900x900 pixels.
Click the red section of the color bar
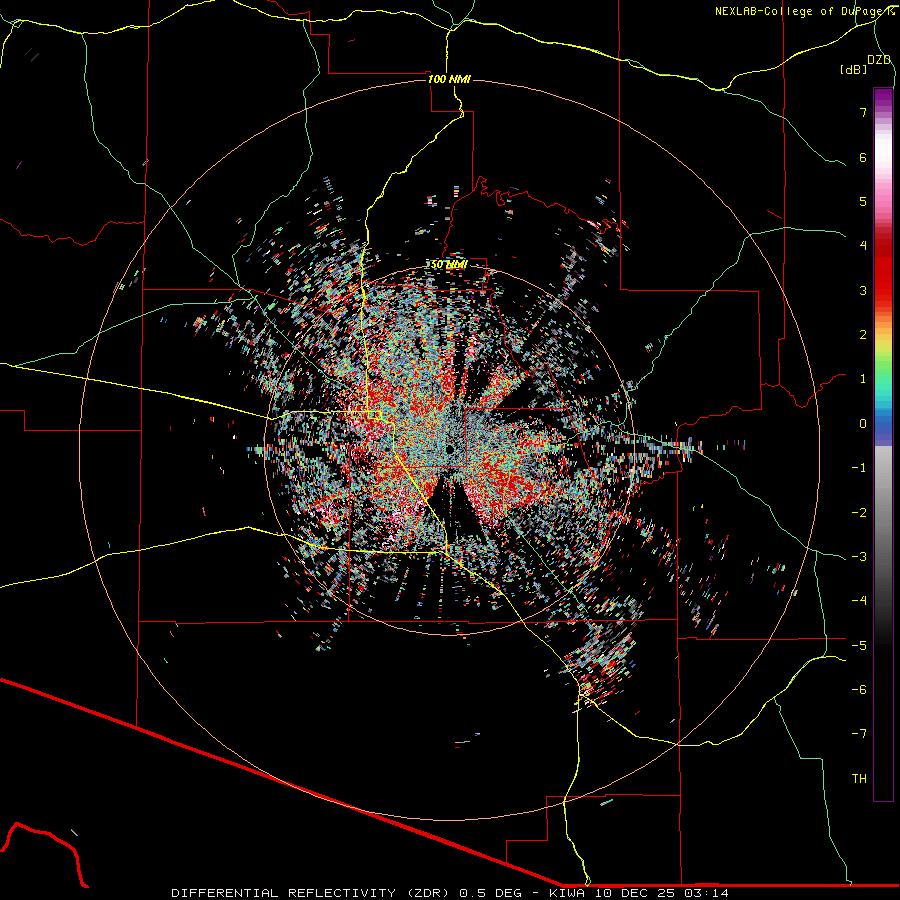coord(883,270)
